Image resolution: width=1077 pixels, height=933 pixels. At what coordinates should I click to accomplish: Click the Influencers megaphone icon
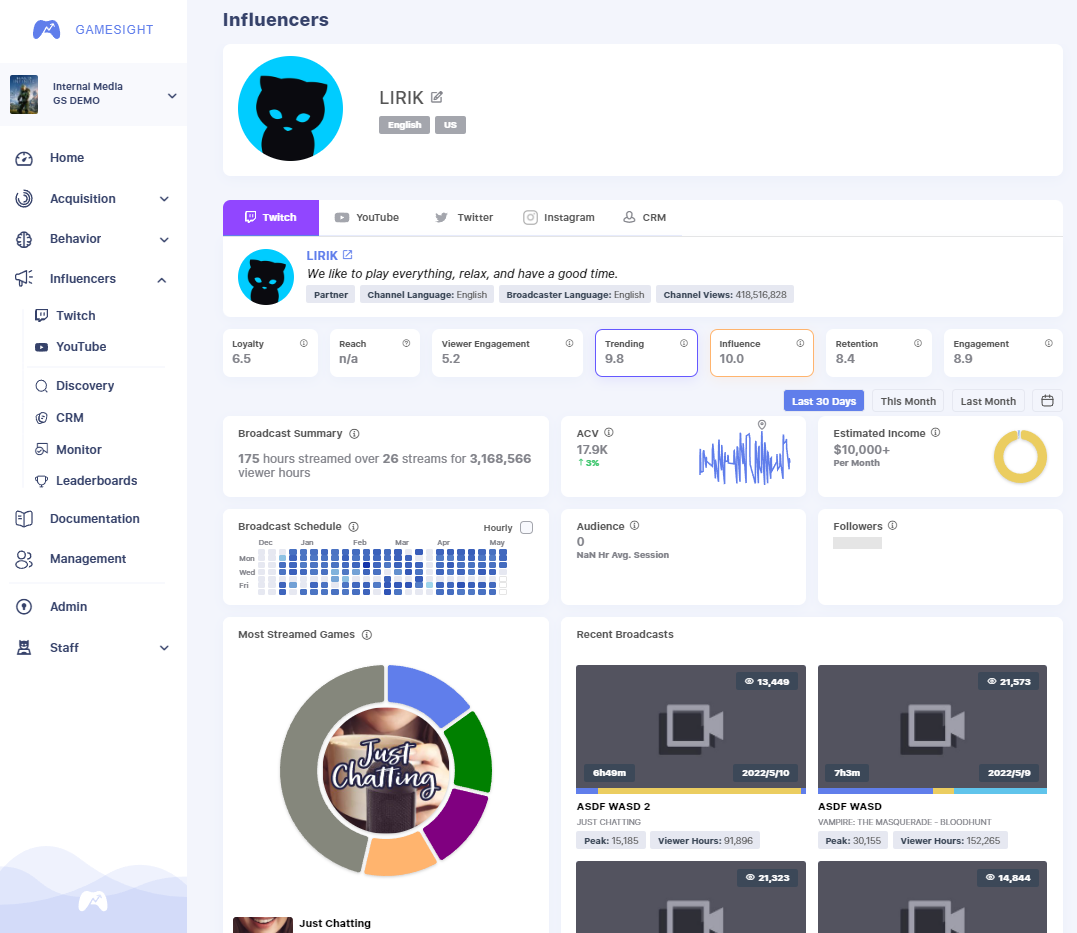click(24, 278)
